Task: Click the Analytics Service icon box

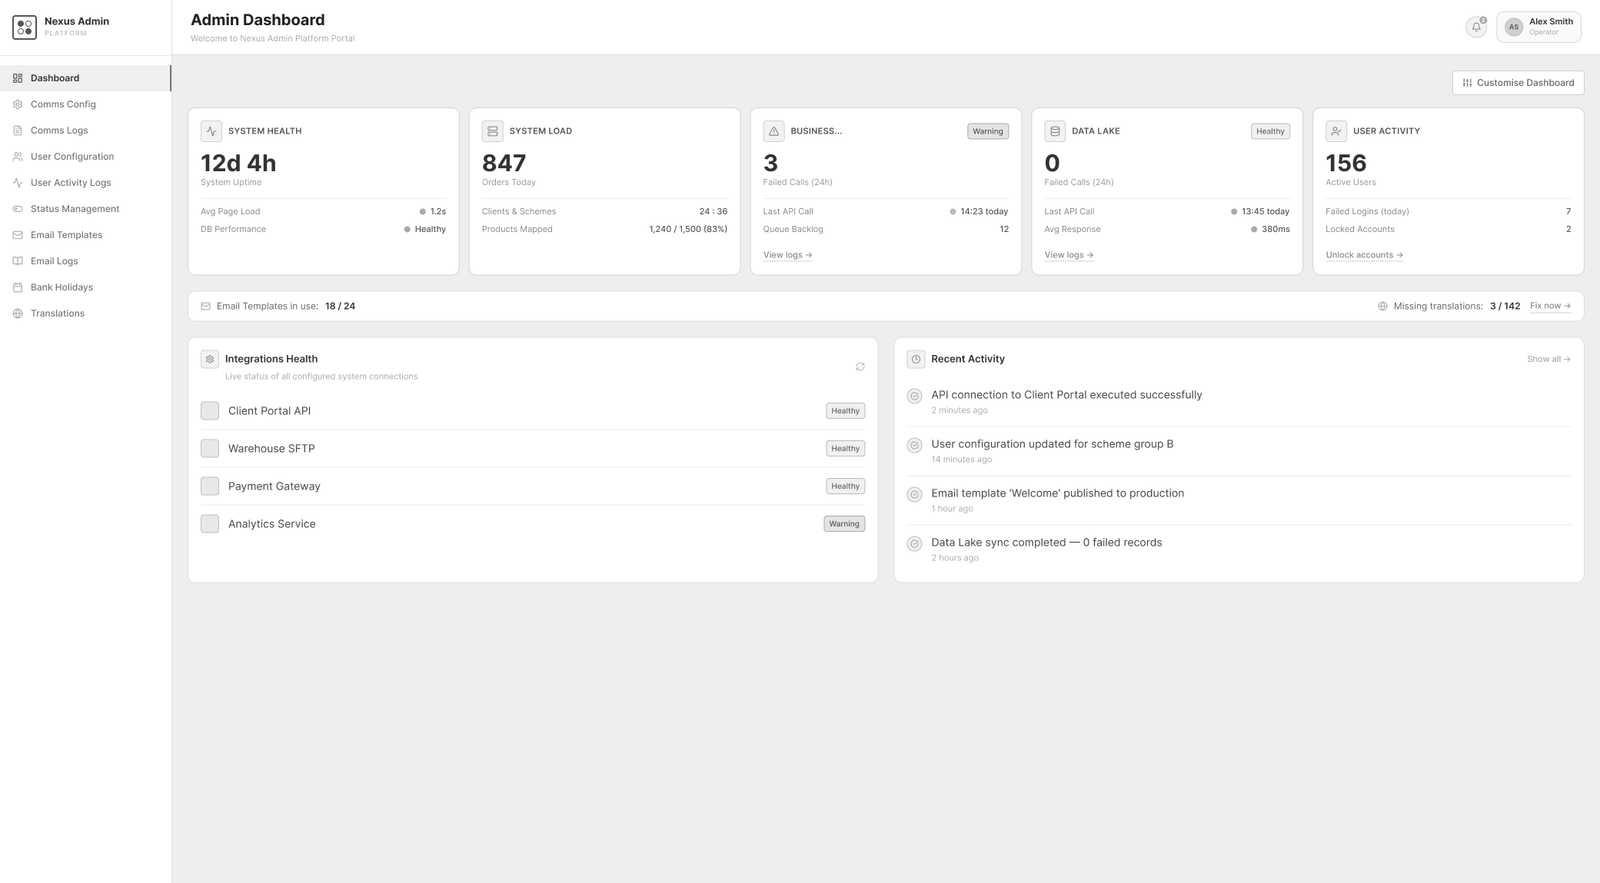Action: tap(210, 524)
